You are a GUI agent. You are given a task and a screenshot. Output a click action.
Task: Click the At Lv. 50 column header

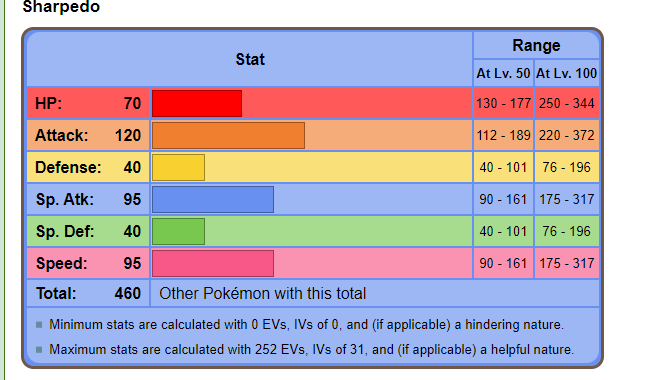pos(503,73)
